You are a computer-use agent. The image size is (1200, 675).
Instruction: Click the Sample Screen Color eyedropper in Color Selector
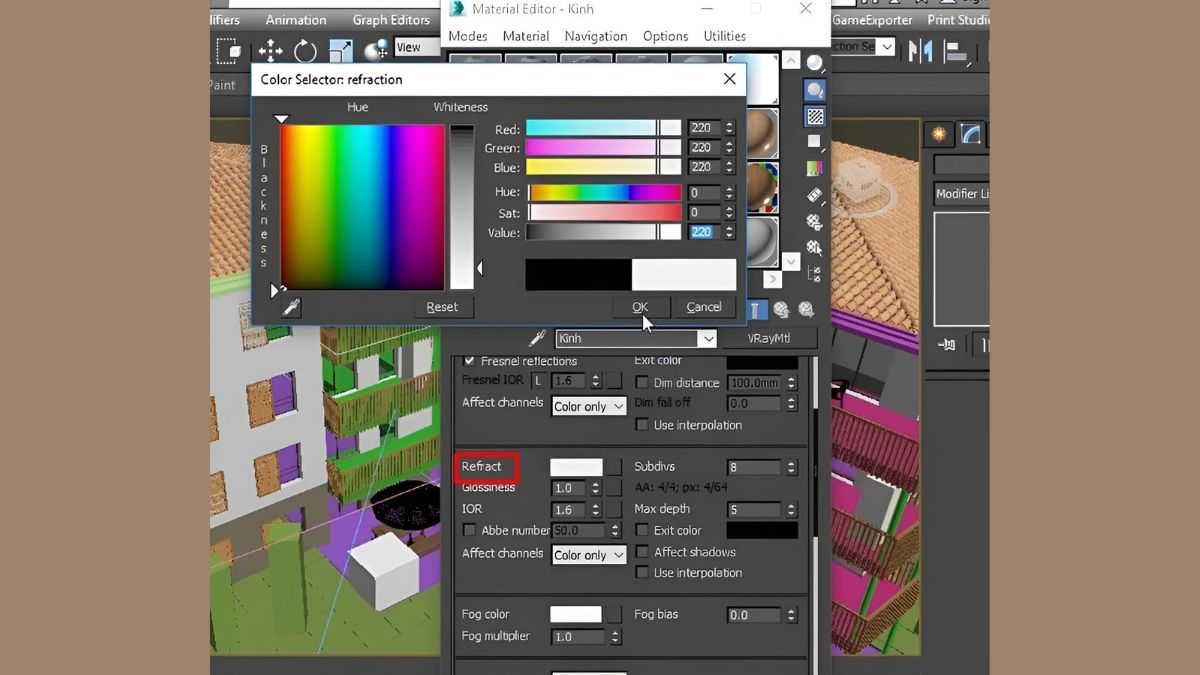tap(290, 309)
